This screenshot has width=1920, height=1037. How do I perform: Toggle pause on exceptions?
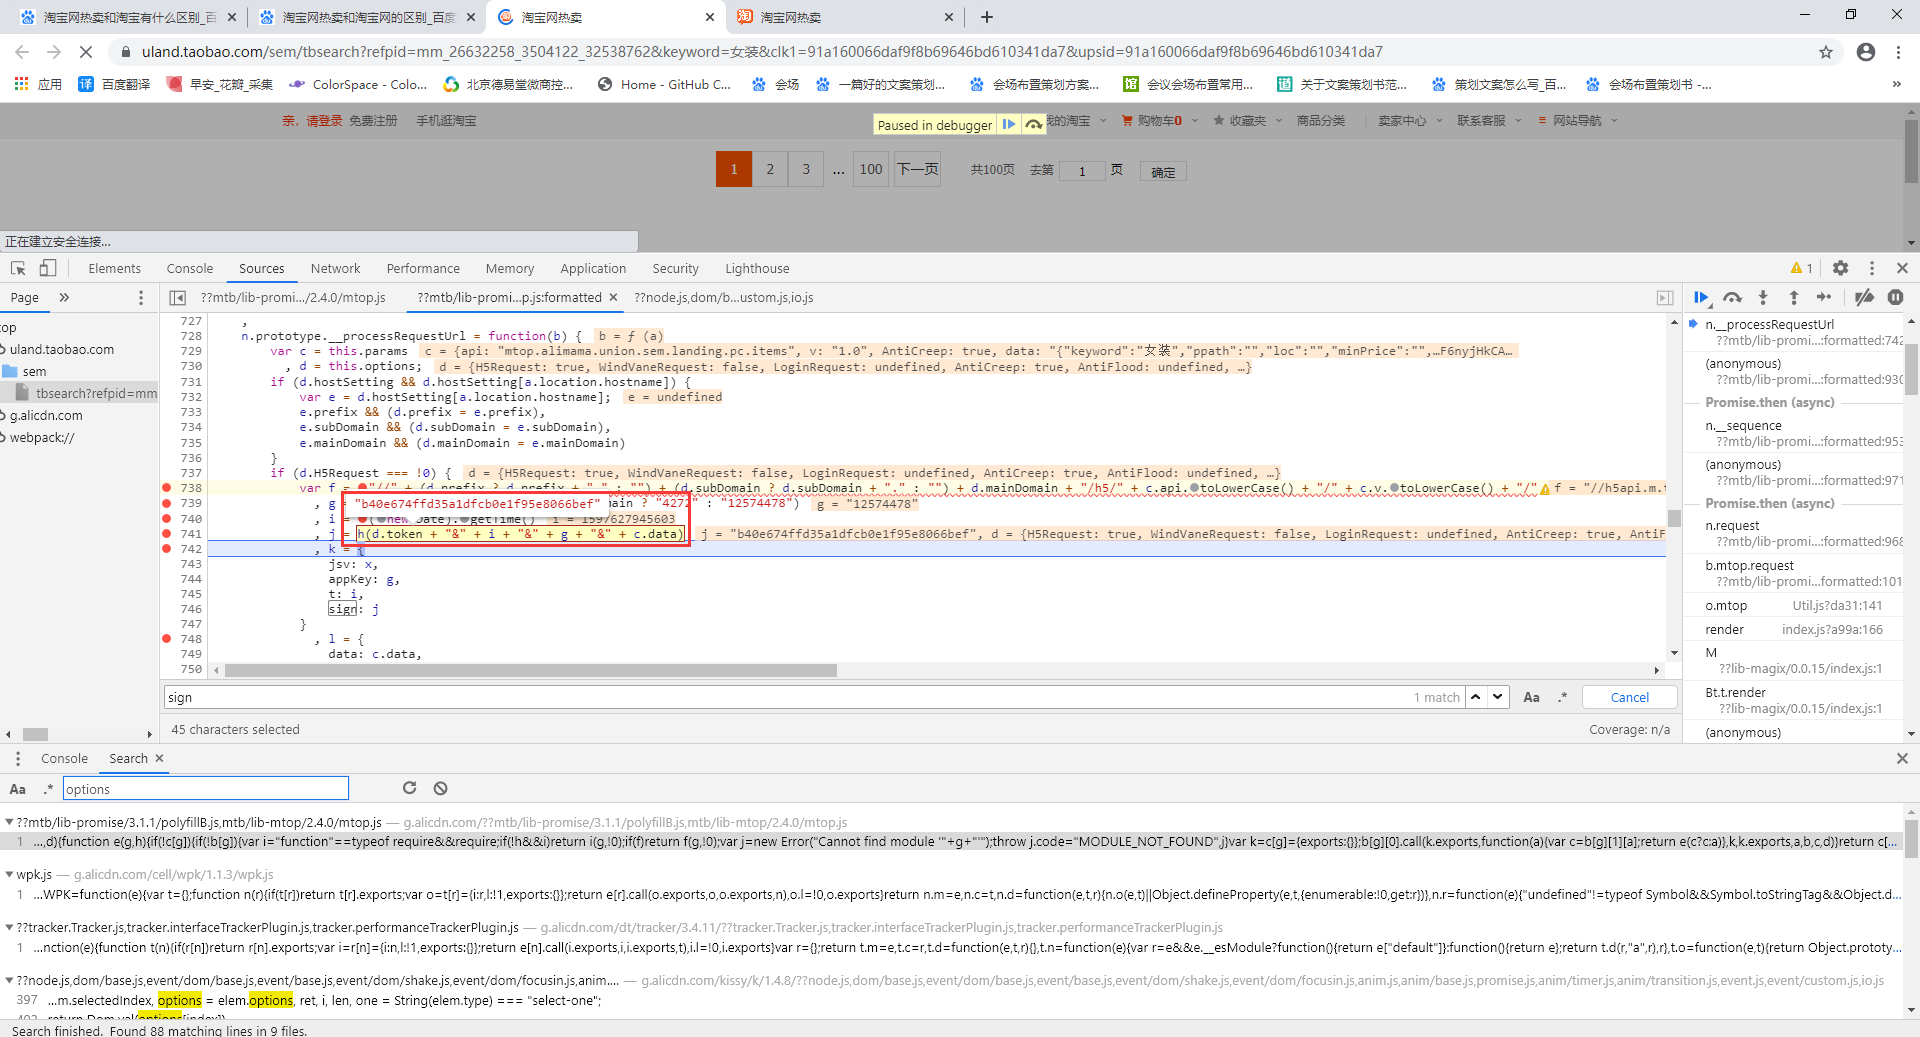click(x=1895, y=297)
